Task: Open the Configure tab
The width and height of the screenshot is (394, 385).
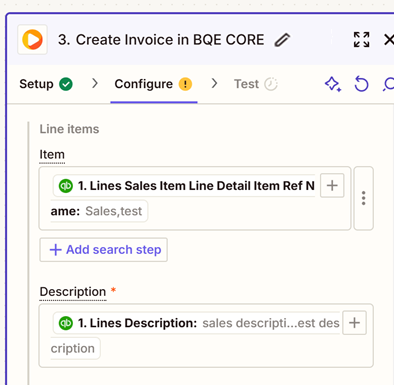Action: point(153,84)
